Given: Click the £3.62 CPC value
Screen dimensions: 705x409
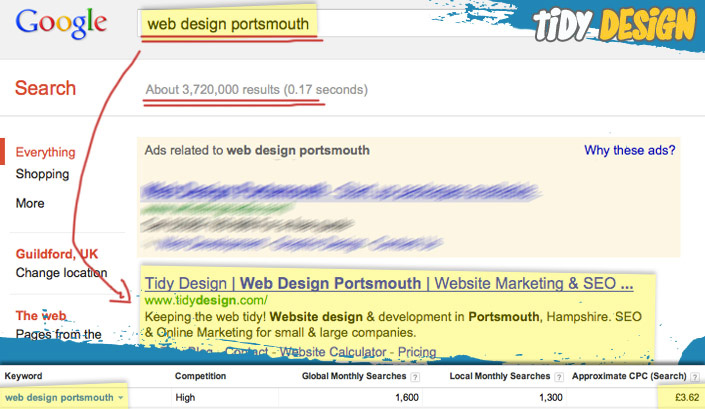Looking at the screenshot, I should pos(687,397).
